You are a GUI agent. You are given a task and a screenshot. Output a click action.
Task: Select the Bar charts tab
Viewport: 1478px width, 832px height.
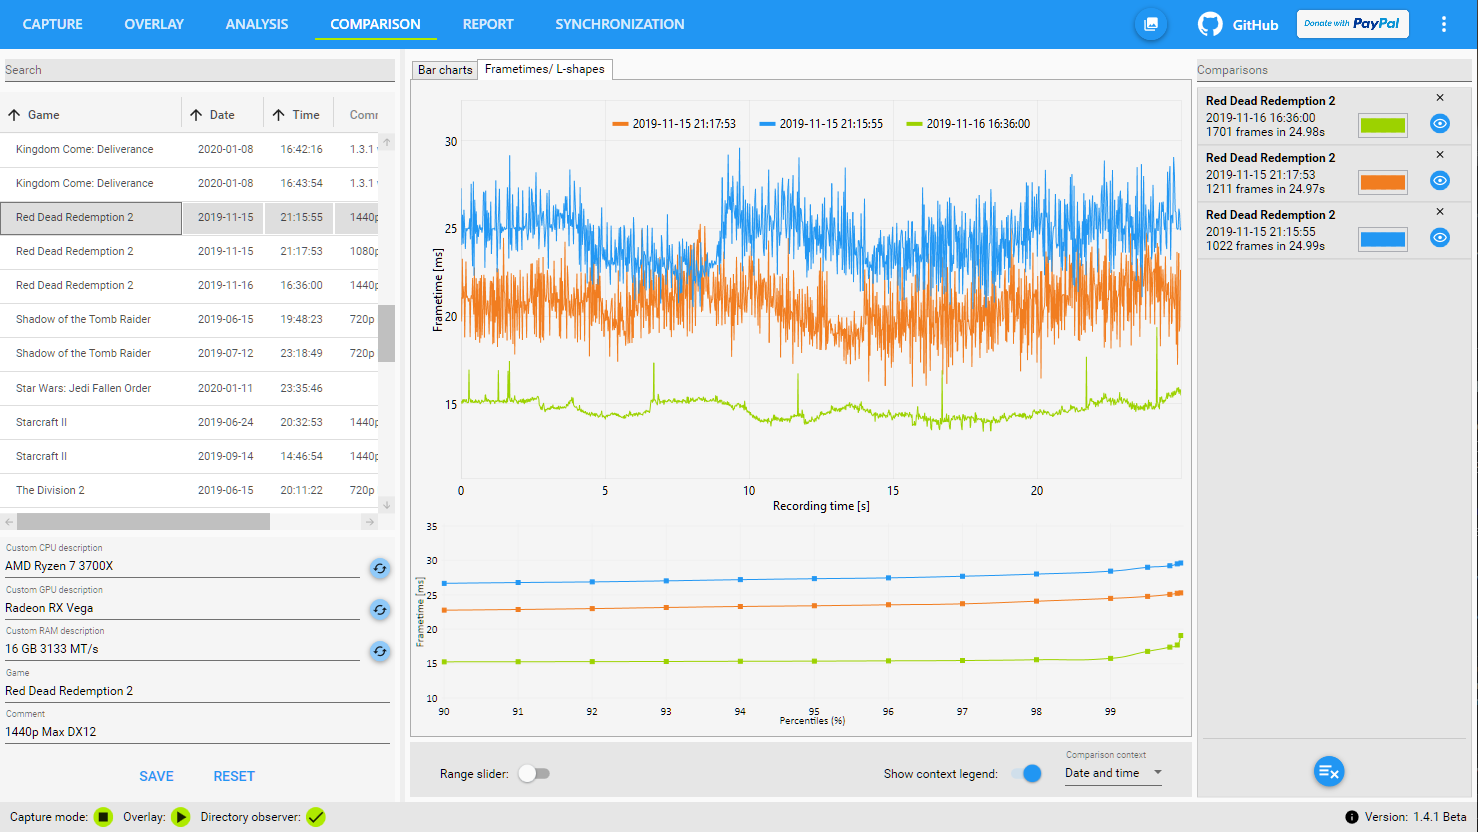coord(445,70)
